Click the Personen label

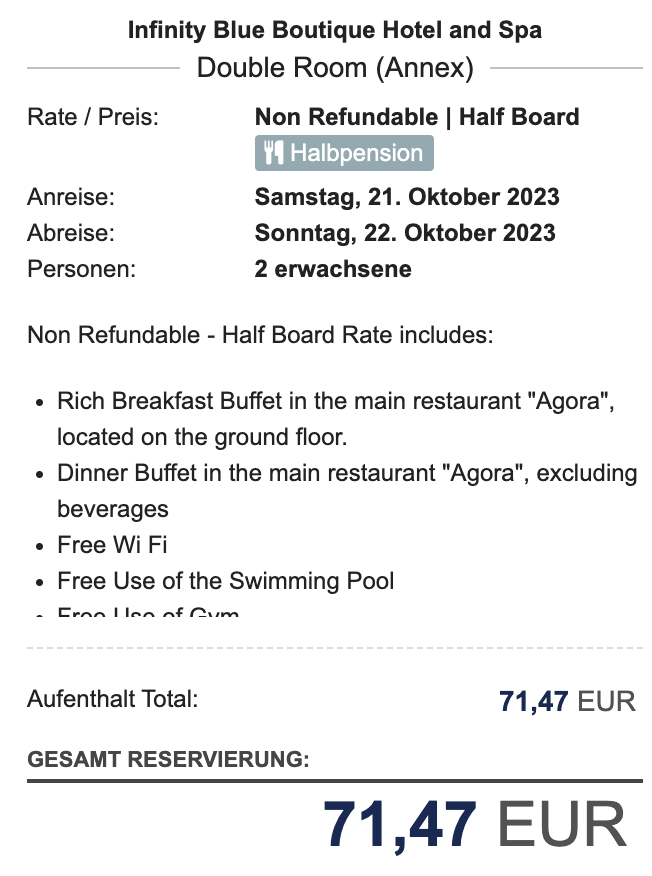coord(82,269)
